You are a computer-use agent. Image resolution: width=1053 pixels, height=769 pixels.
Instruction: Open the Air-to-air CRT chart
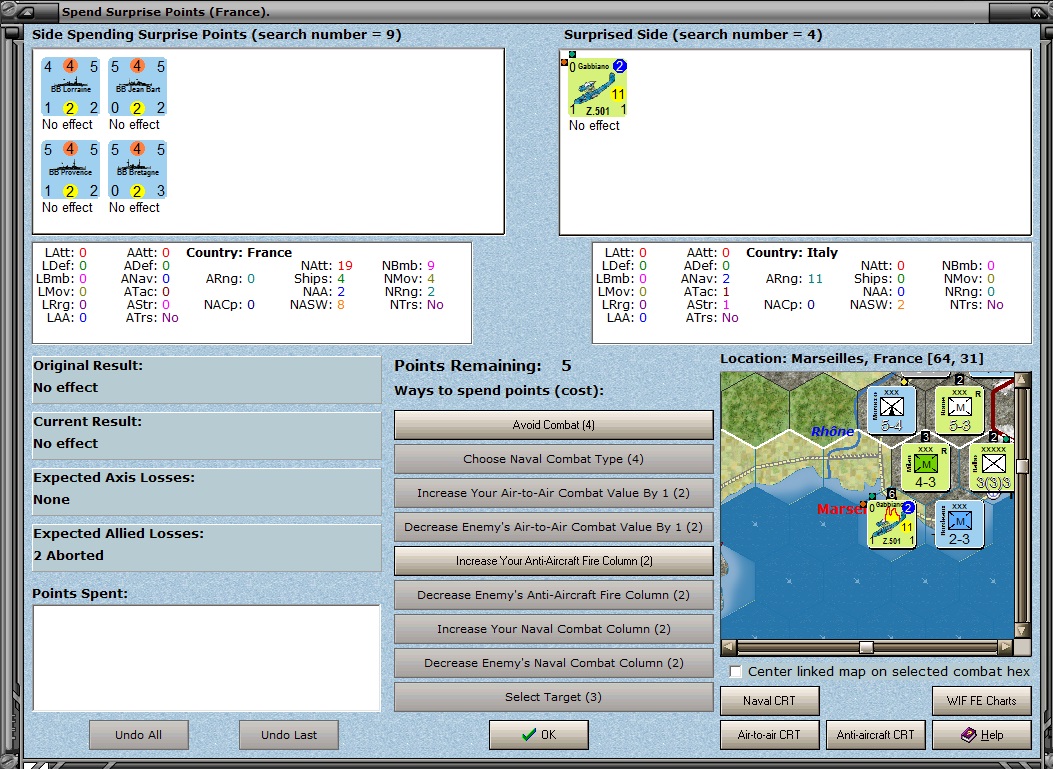click(x=770, y=735)
